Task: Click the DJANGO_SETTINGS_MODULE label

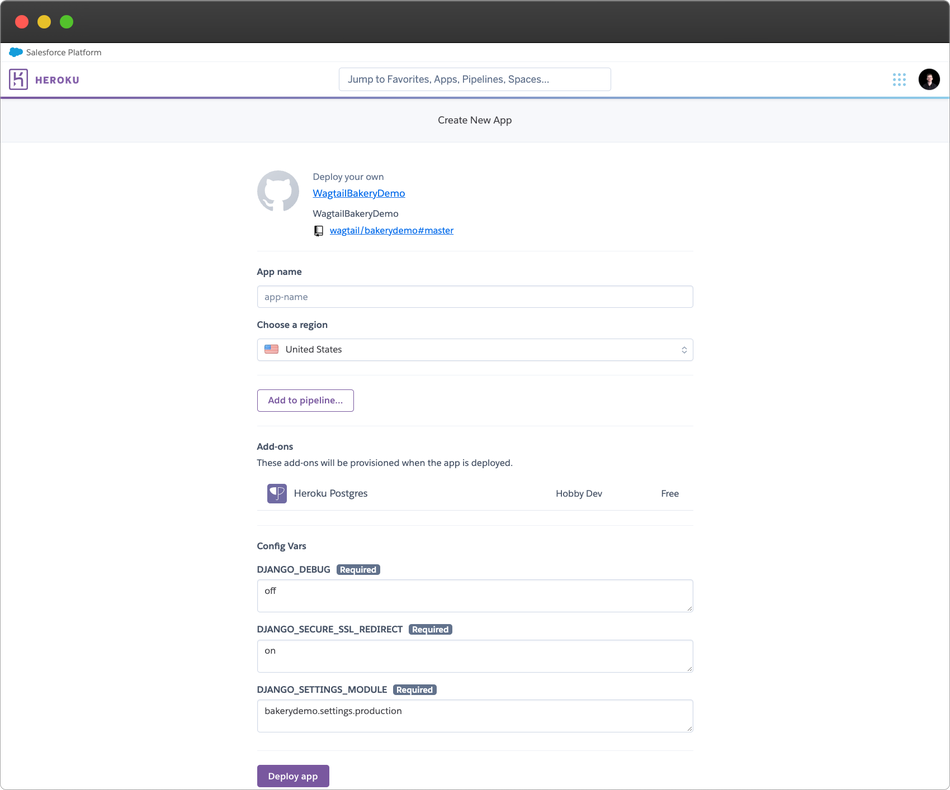Action: 322,690
